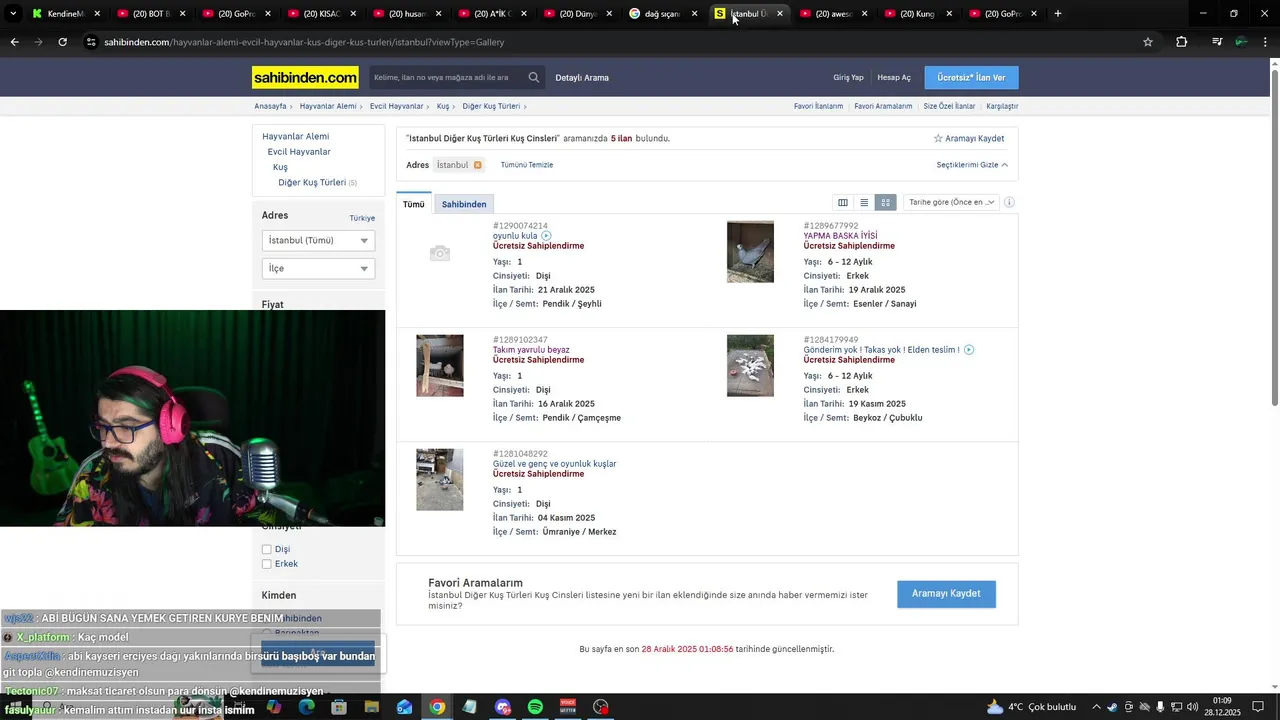
Task: Click Tümünü Temizle link
Action: [x=527, y=165]
